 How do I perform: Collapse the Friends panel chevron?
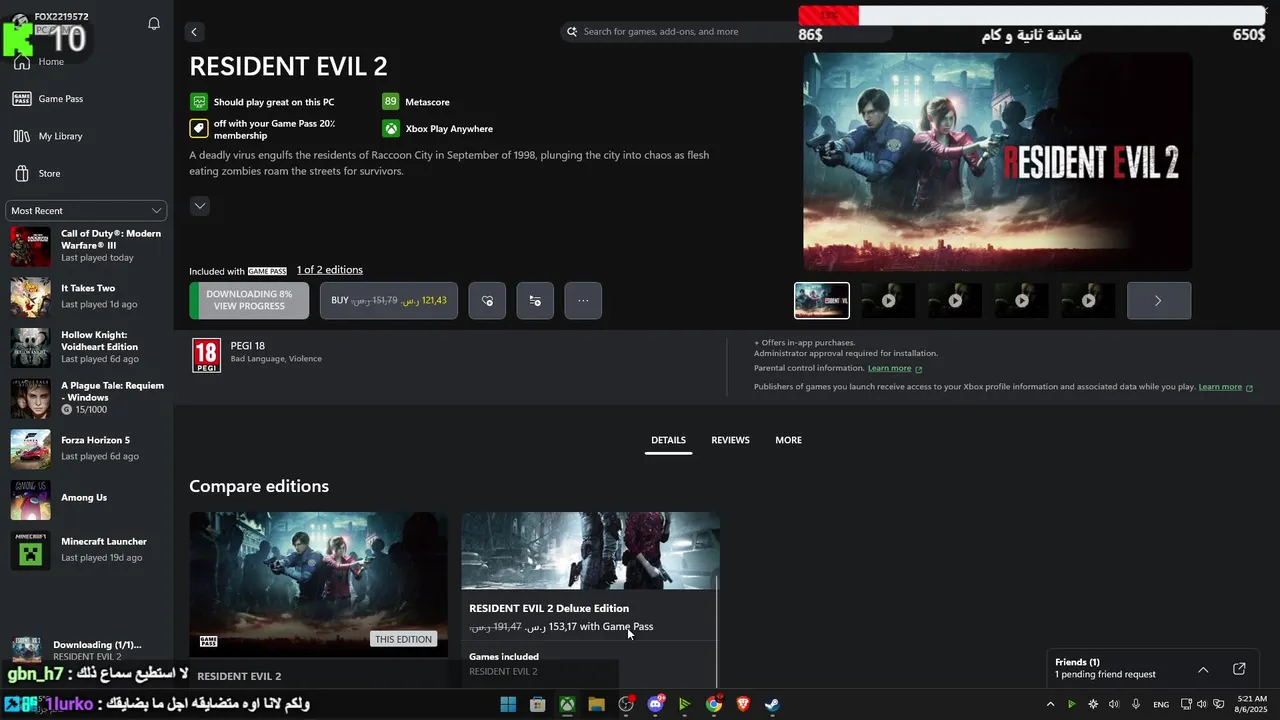pyautogui.click(x=1203, y=669)
